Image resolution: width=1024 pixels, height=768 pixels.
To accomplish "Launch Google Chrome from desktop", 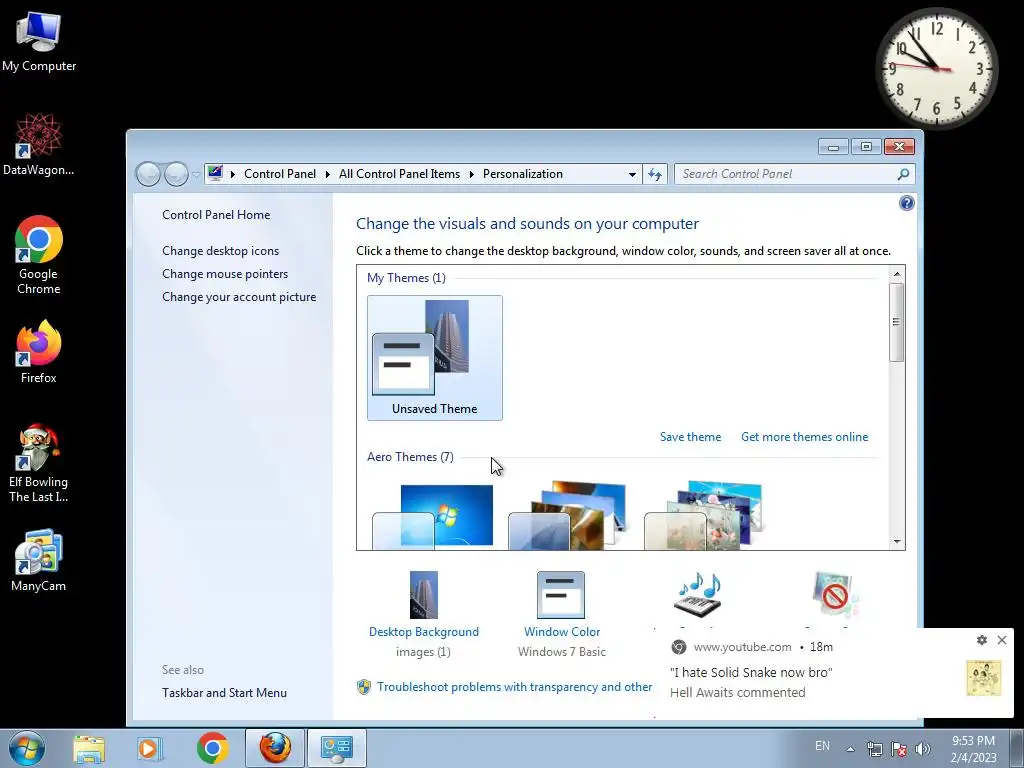I will click(x=39, y=255).
